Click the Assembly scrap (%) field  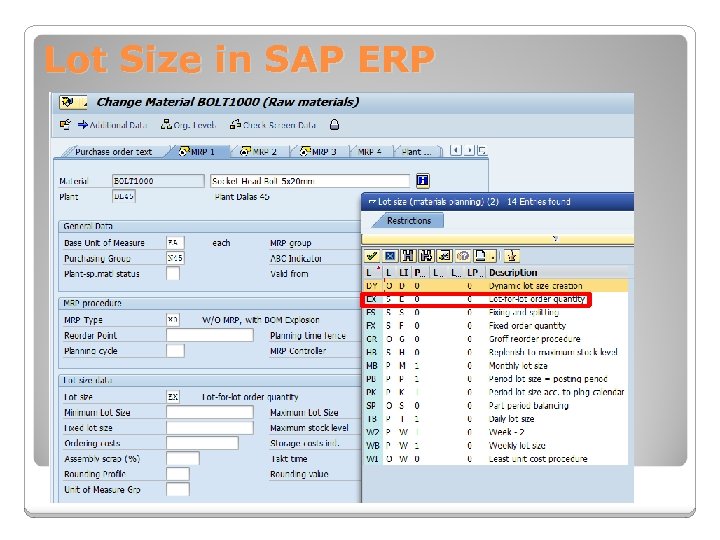point(182,459)
